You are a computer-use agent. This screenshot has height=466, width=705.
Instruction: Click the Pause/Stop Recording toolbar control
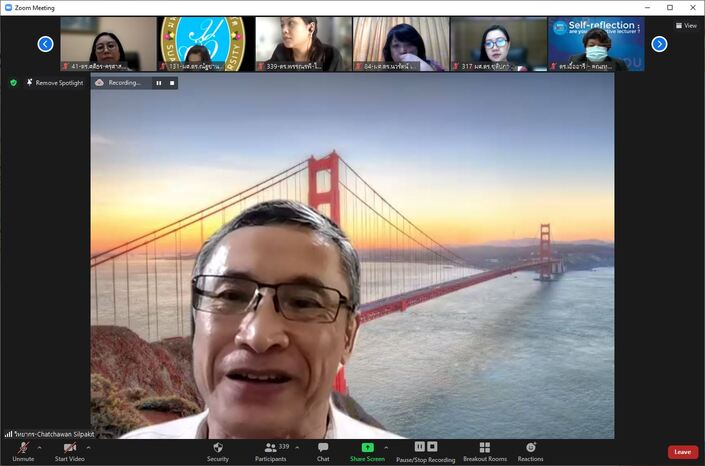pos(425,447)
